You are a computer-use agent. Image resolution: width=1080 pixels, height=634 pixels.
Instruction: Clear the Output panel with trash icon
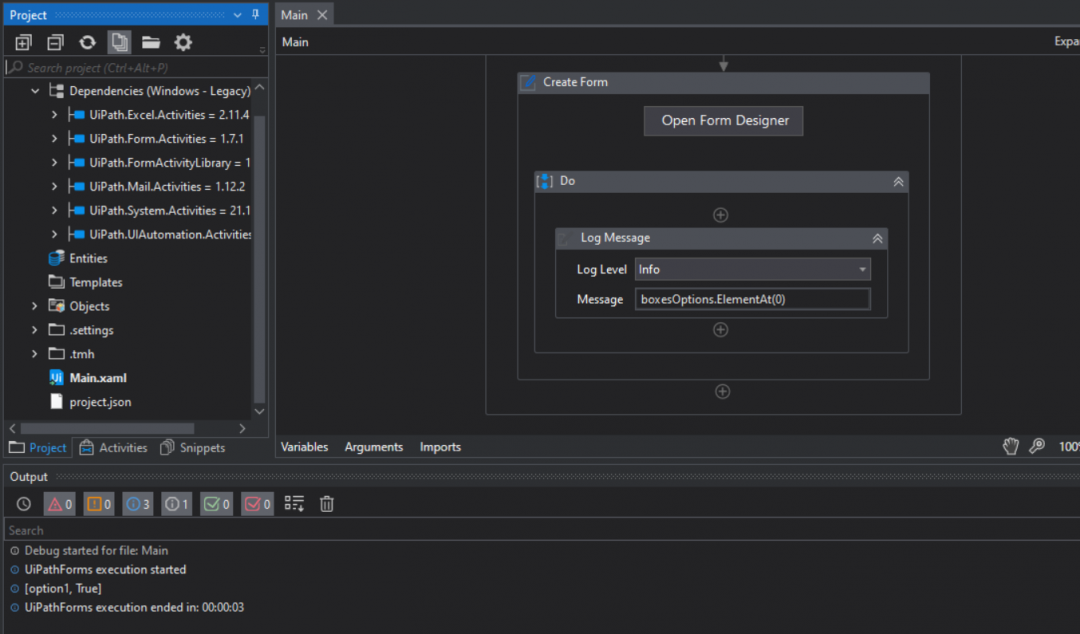point(326,503)
